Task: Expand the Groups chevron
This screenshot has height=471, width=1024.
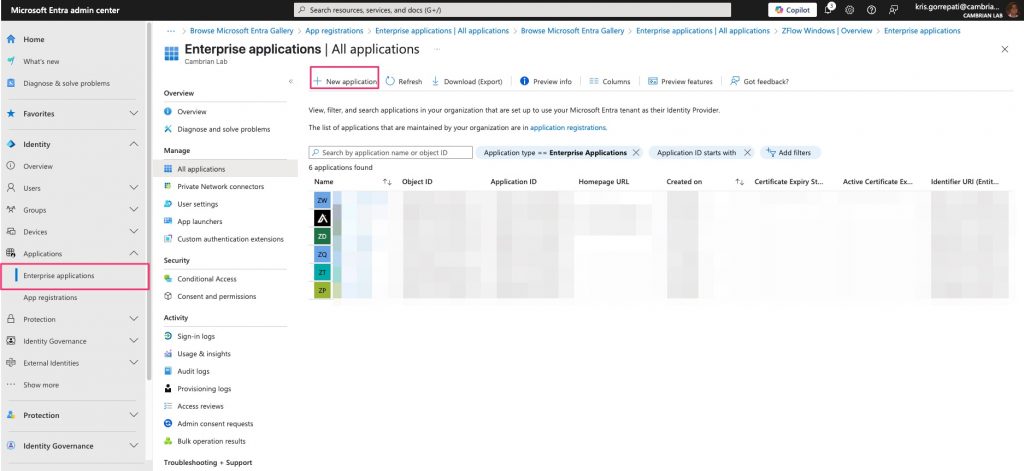Action: point(134,210)
